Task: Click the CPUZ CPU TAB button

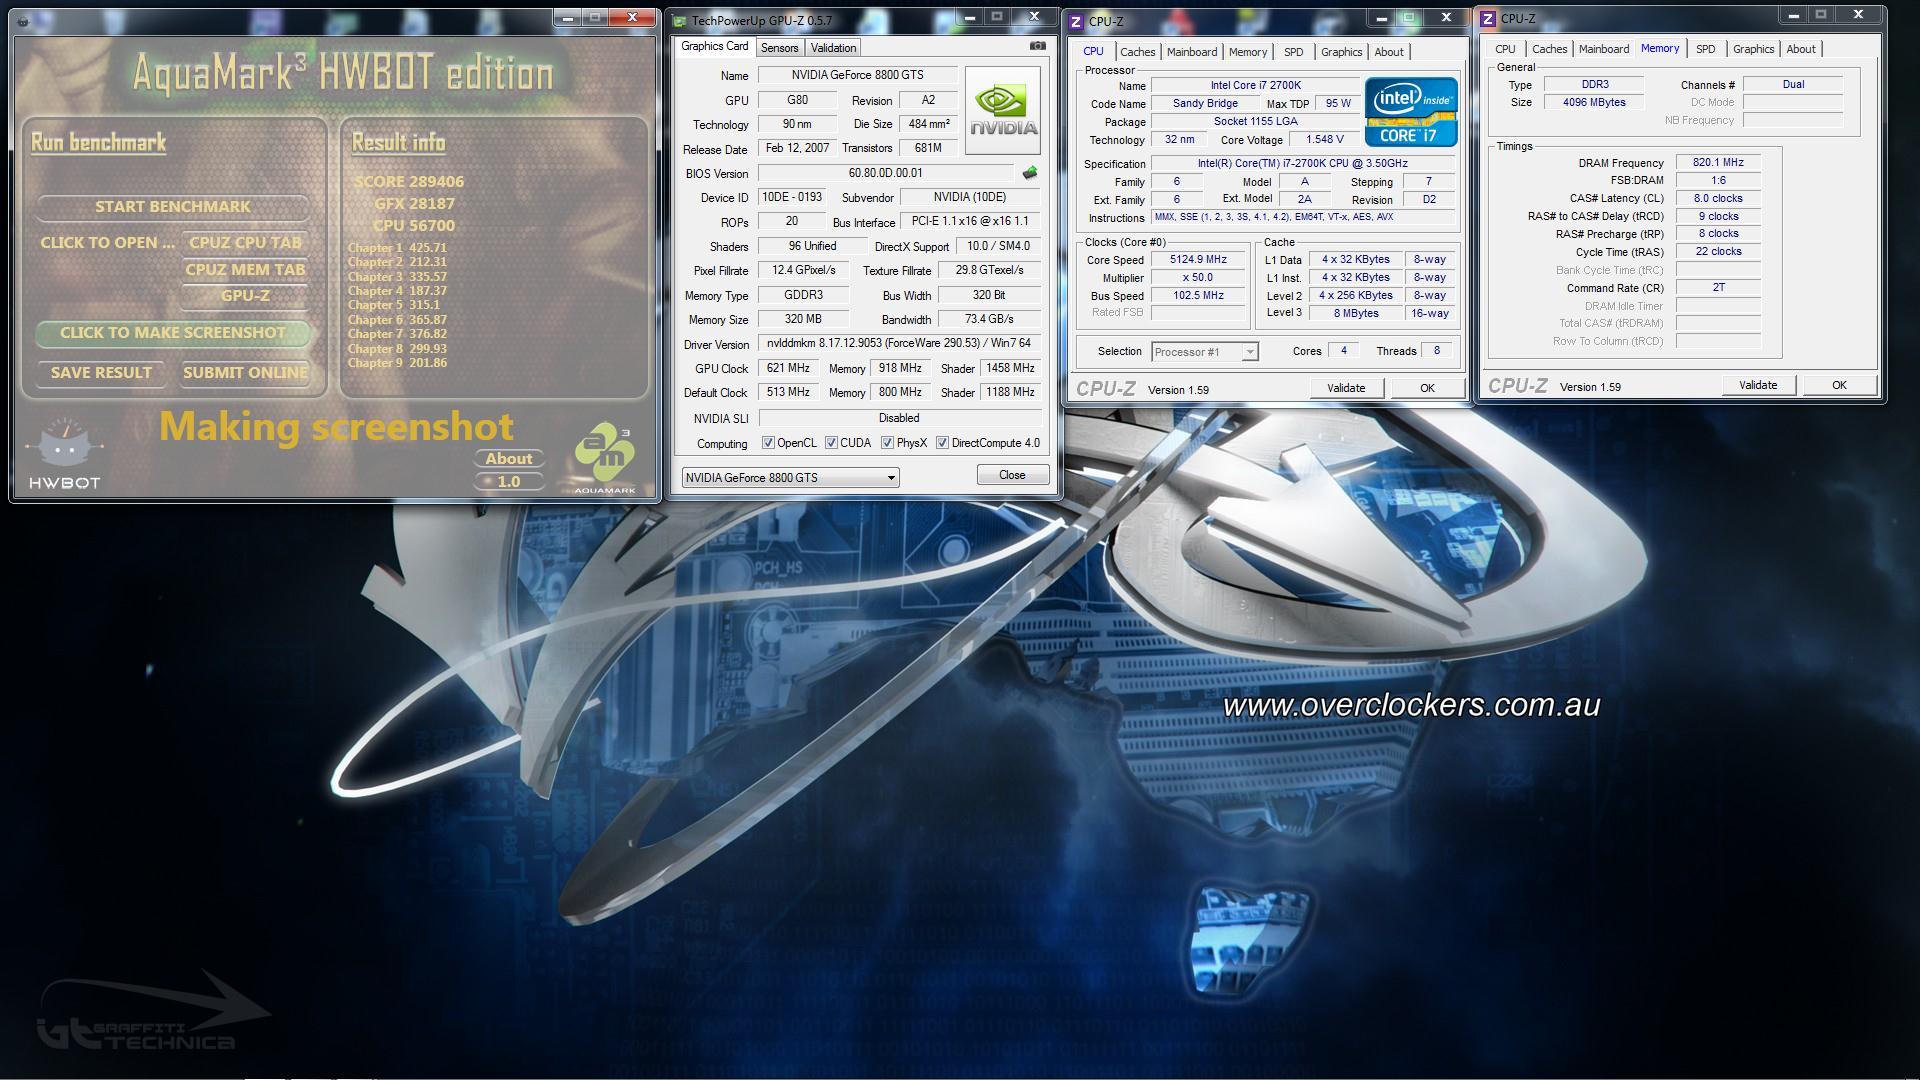Action: [245, 243]
